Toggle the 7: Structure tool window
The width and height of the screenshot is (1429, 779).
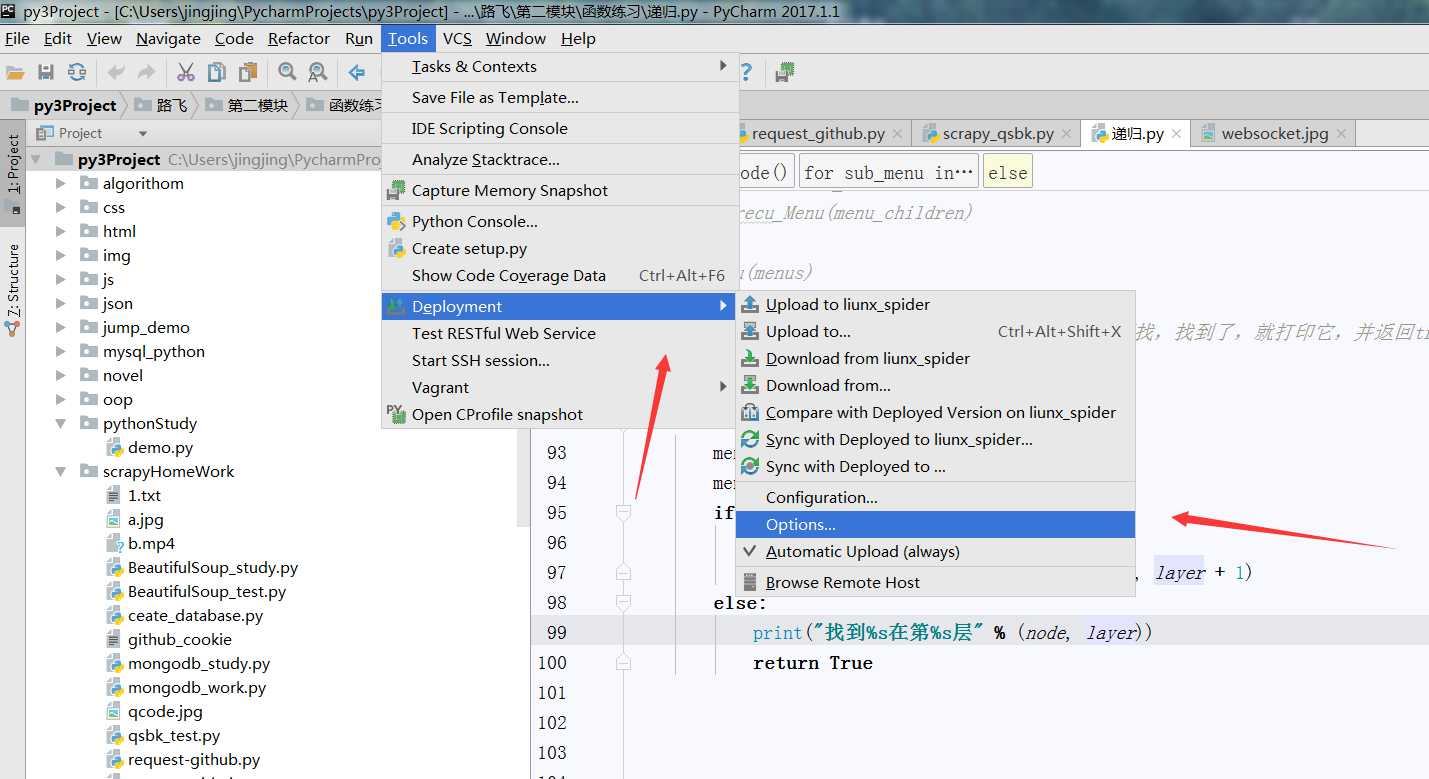tap(13, 289)
